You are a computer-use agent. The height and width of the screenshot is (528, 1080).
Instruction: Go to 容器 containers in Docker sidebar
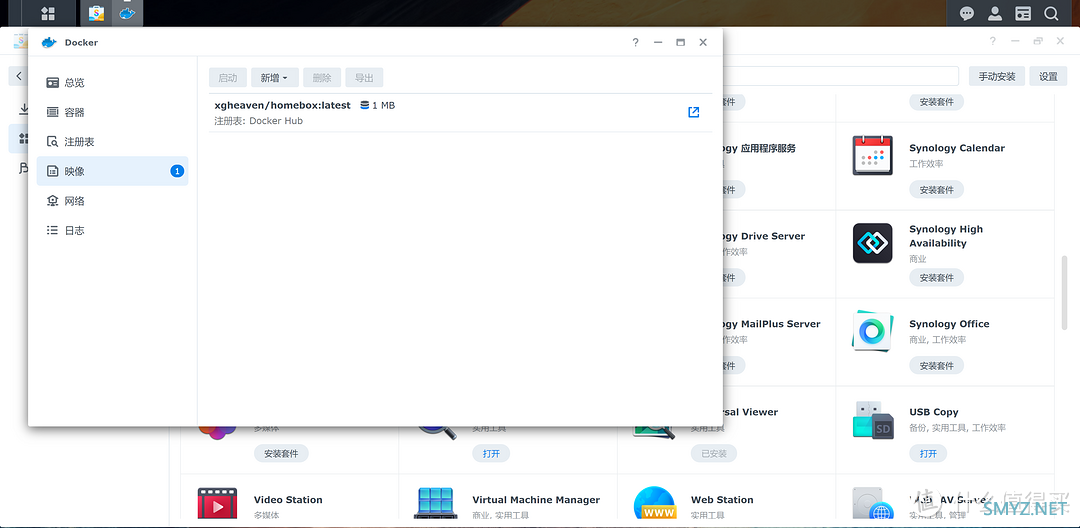(x=112, y=112)
